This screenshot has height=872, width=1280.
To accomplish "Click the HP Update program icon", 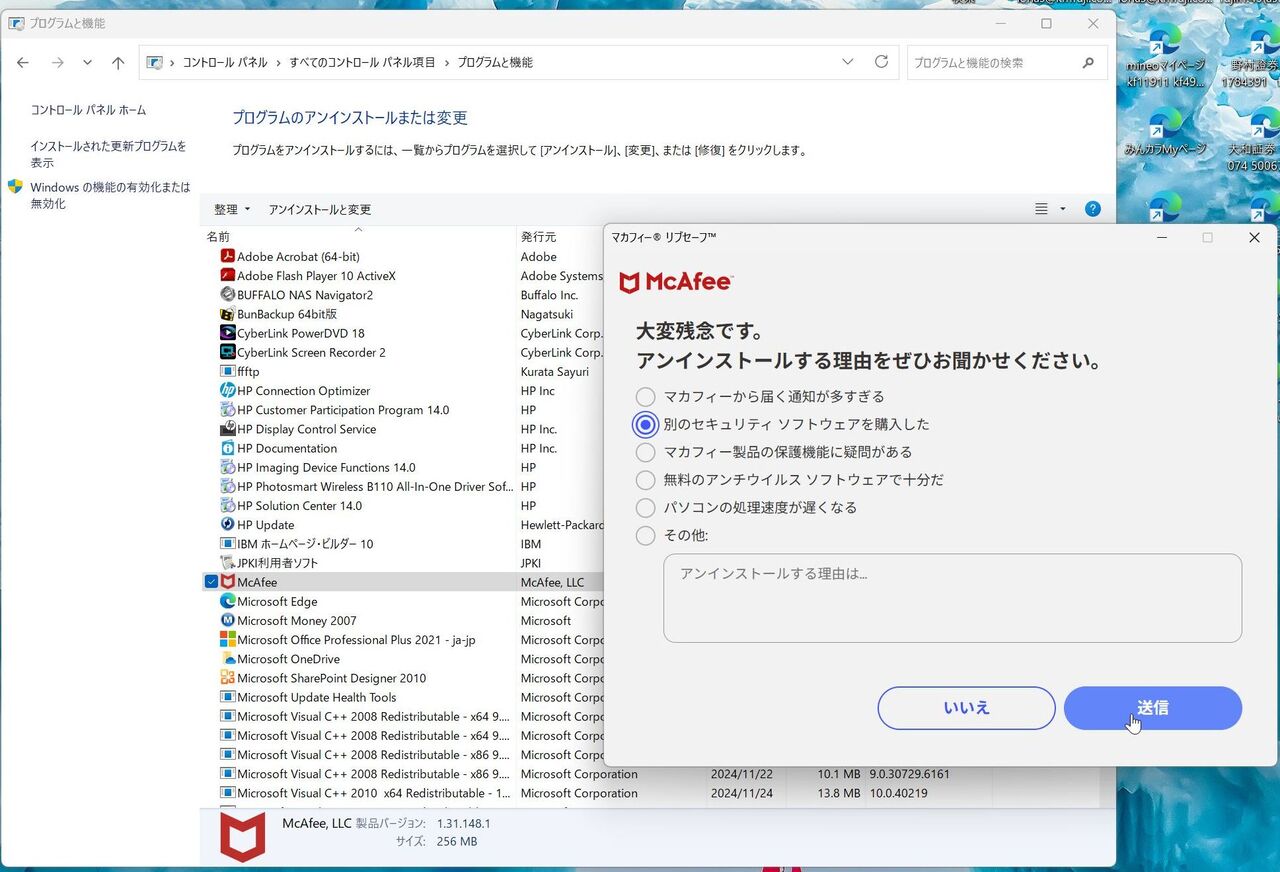I will pos(228,525).
